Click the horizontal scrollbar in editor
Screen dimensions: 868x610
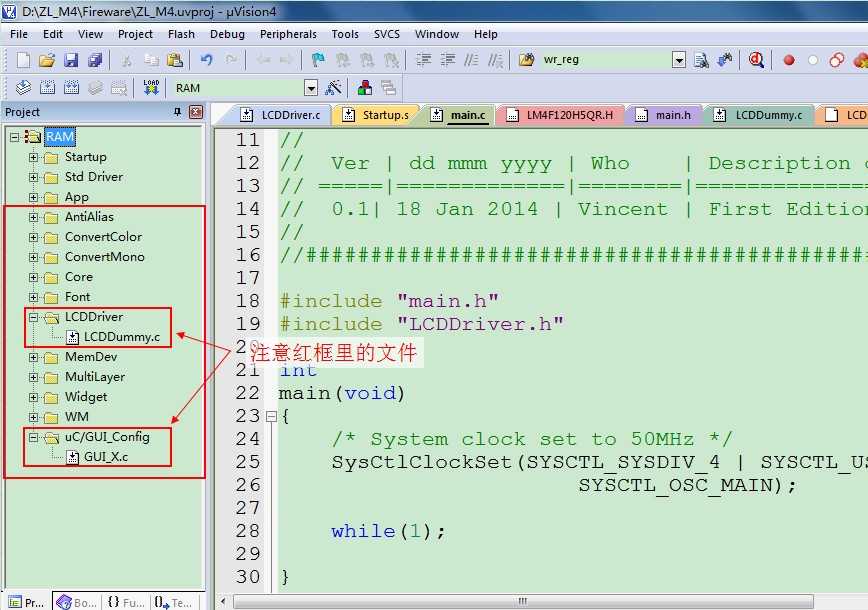tap(520, 602)
